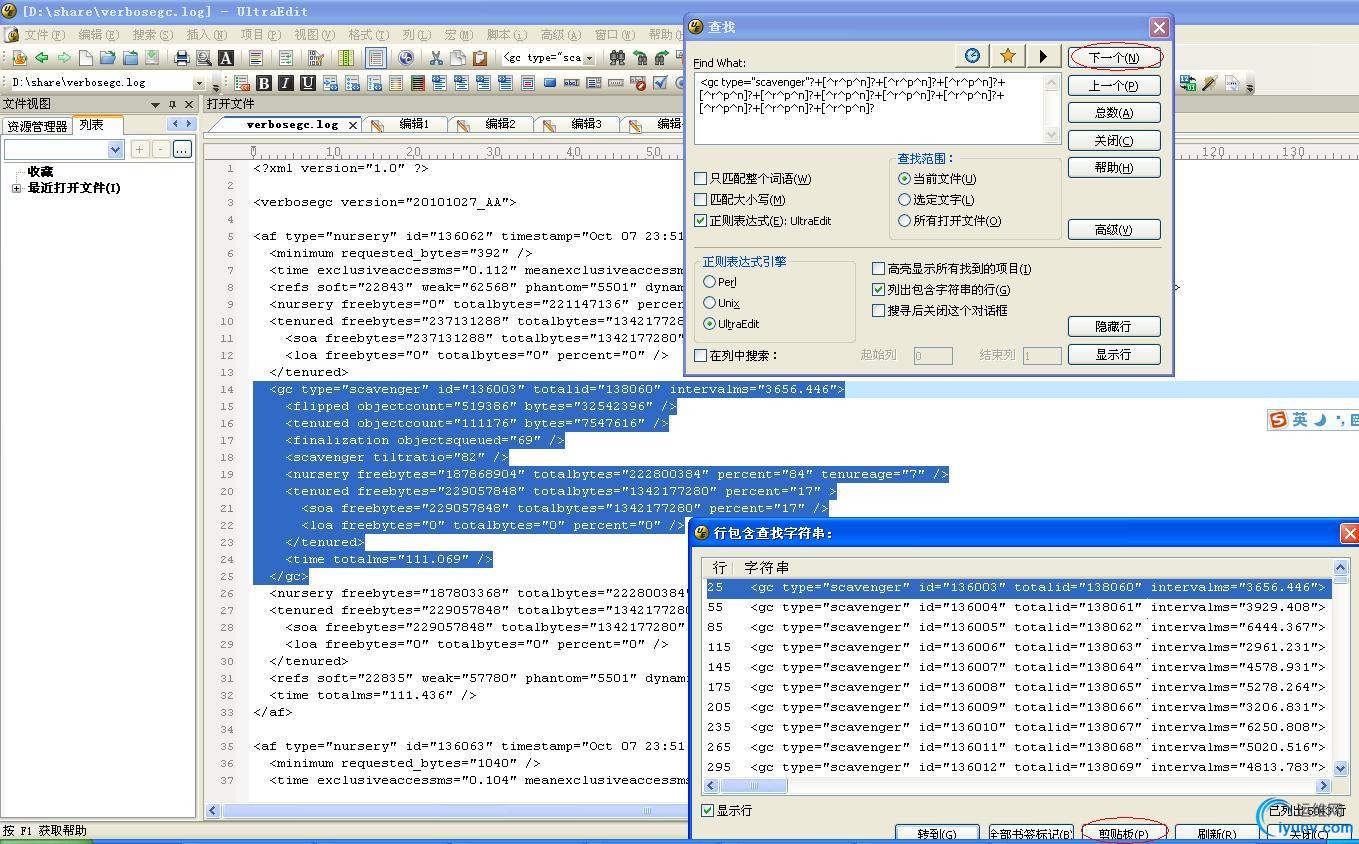Click the search history clock icon
The image size is (1359, 844).
[x=971, y=56]
